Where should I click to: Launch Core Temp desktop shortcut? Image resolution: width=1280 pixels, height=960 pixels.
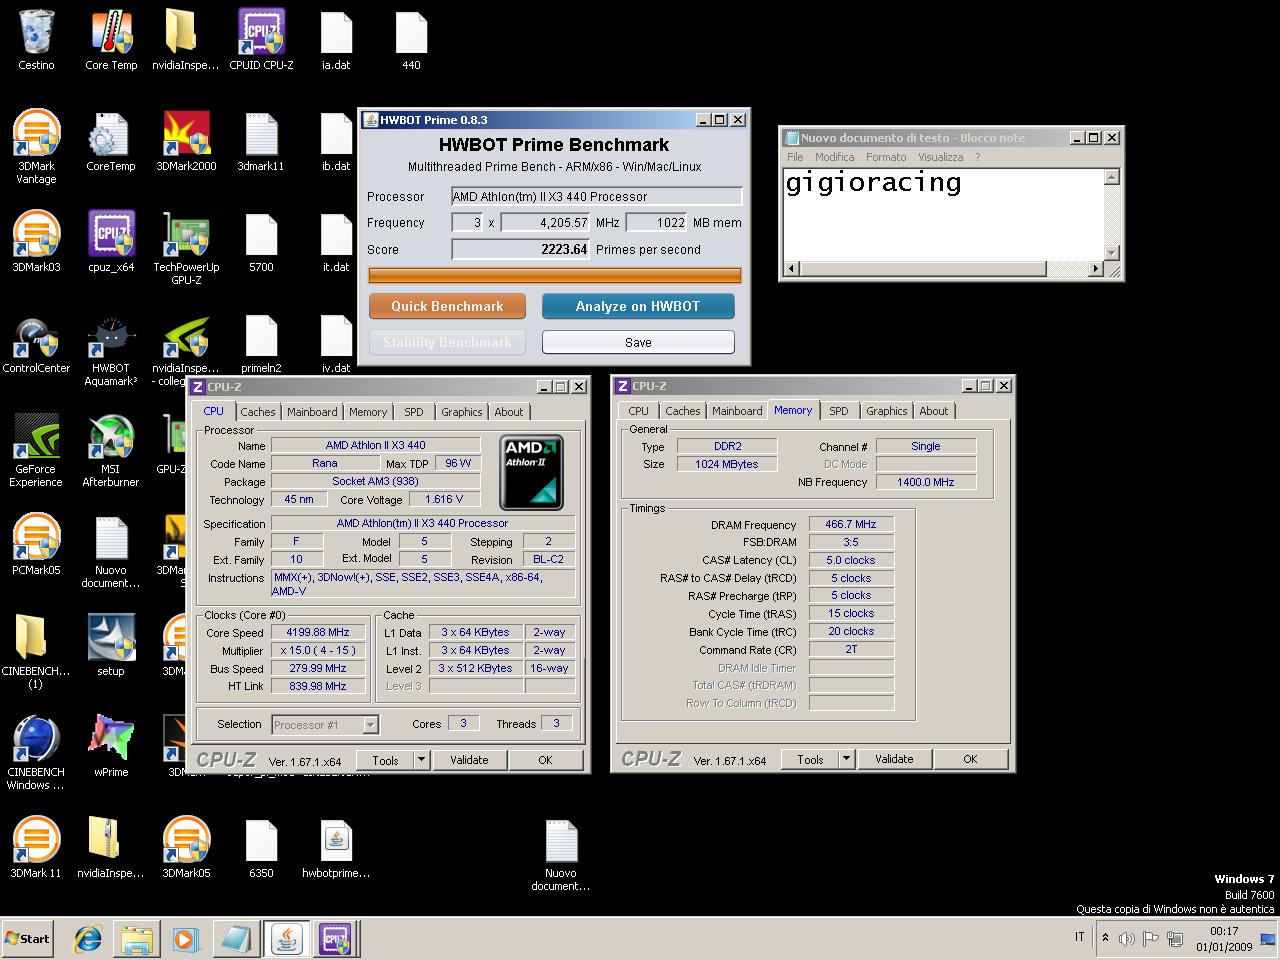click(x=111, y=40)
